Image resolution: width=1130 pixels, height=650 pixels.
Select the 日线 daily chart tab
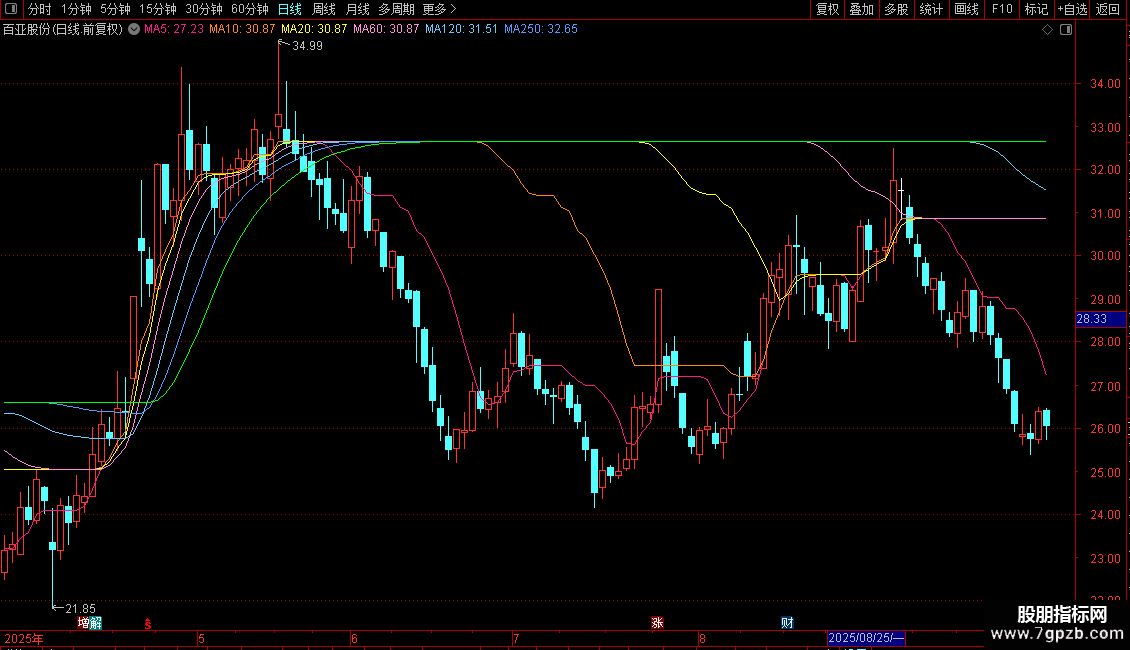[290, 9]
